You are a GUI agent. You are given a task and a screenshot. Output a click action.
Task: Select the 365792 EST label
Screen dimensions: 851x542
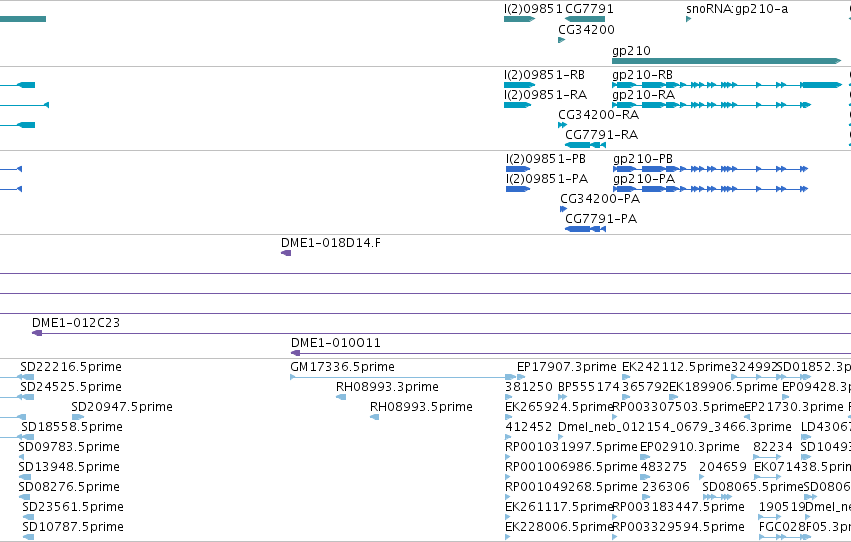tap(645, 387)
